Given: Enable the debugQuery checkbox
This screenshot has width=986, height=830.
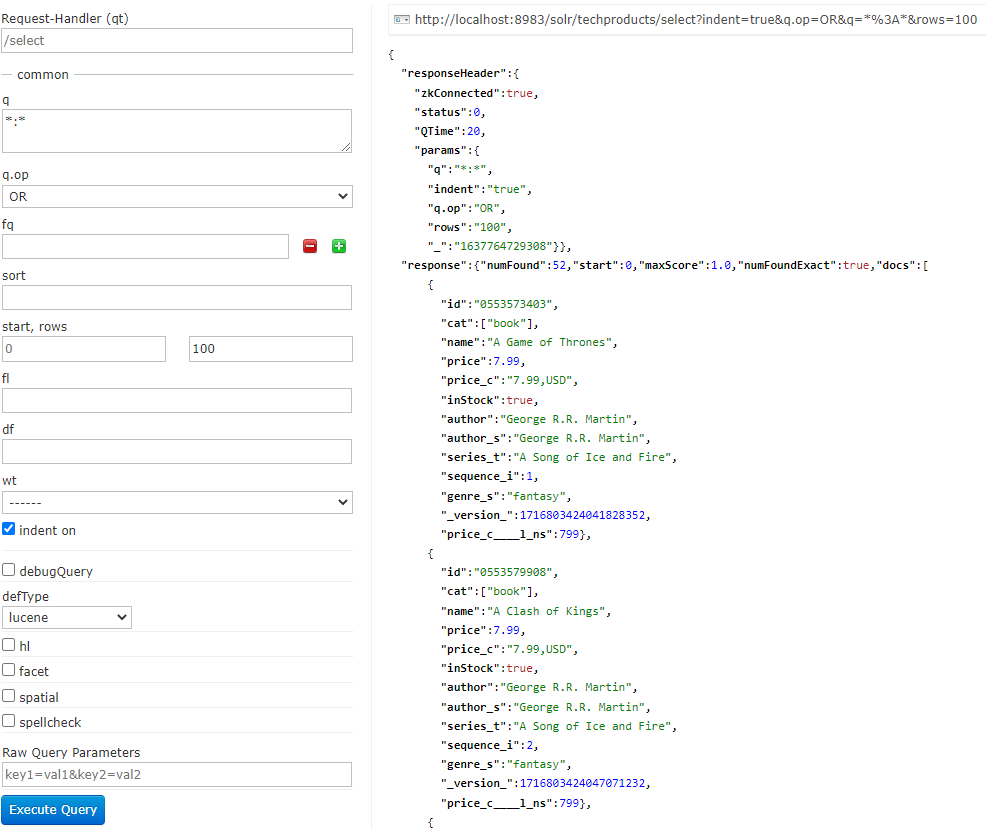Looking at the screenshot, I should click(x=9, y=570).
